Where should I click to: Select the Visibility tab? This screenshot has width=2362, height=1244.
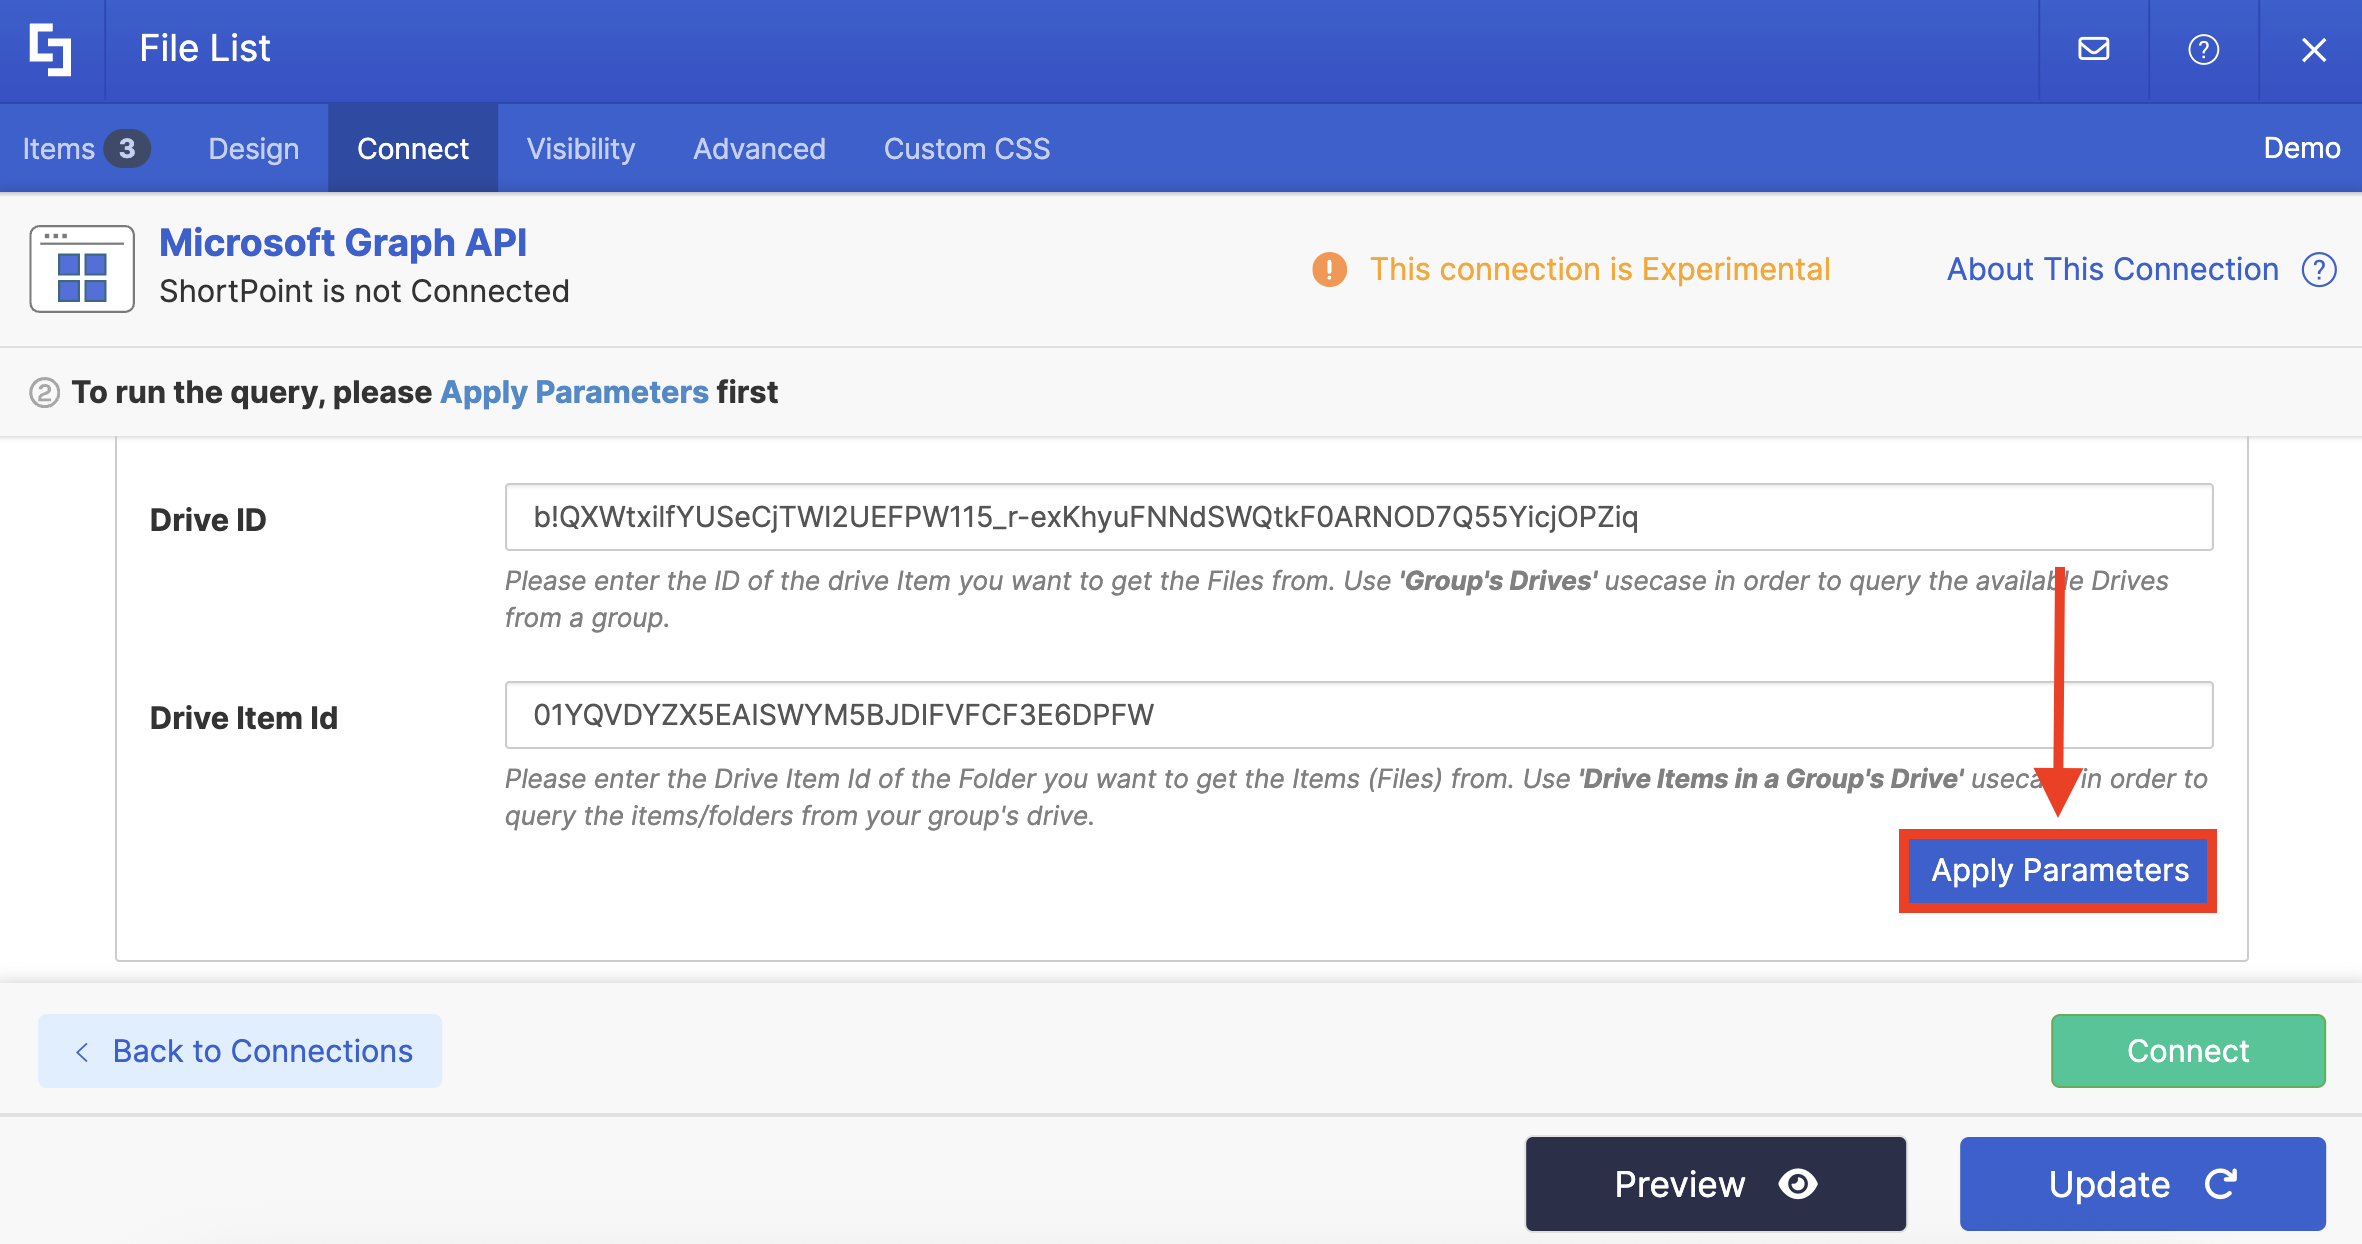tap(580, 148)
